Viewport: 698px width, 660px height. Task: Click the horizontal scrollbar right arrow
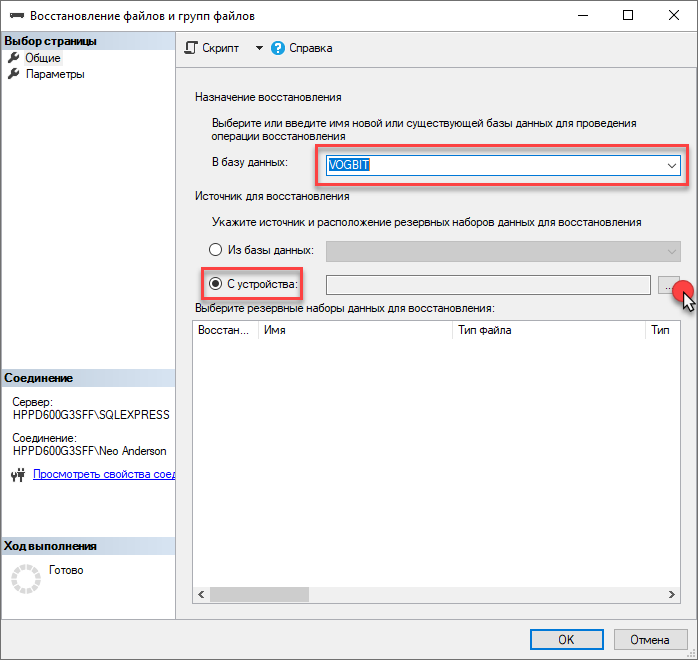coord(672,595)
